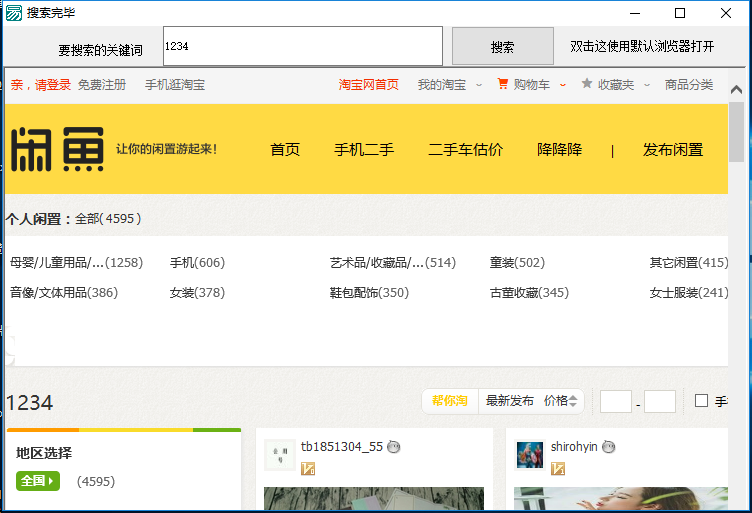Click the search keyword input field
The width and height of the screenshot is (752, 513).
(x=302, y=46)
